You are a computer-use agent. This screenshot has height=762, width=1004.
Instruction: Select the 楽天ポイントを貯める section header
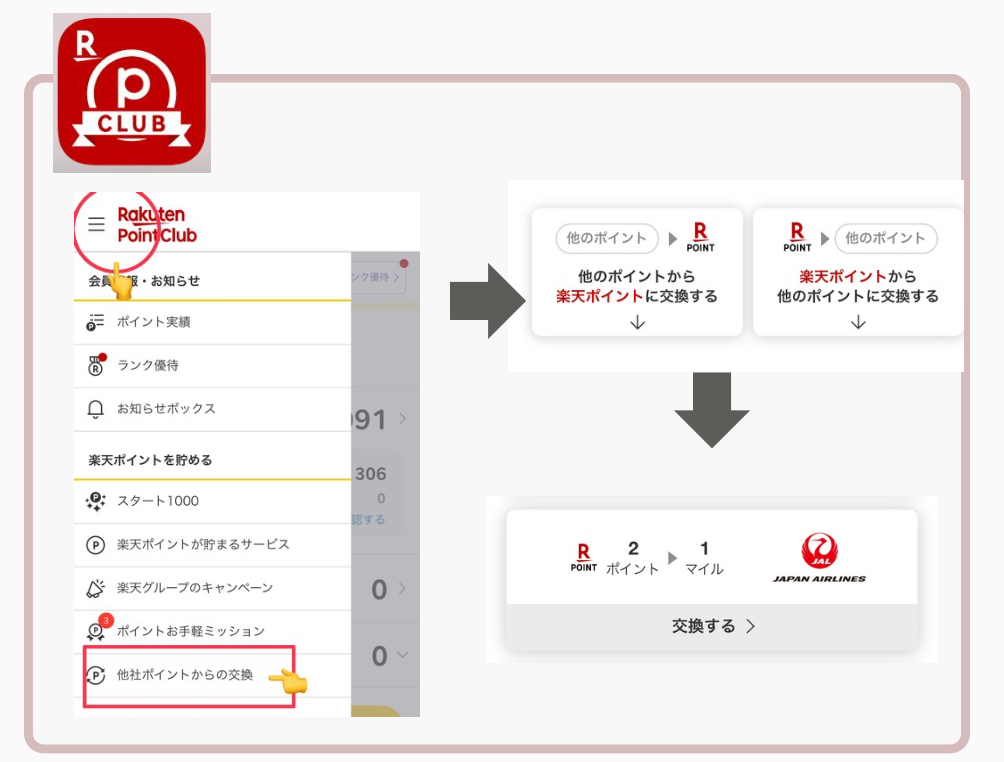click(150, 460)
